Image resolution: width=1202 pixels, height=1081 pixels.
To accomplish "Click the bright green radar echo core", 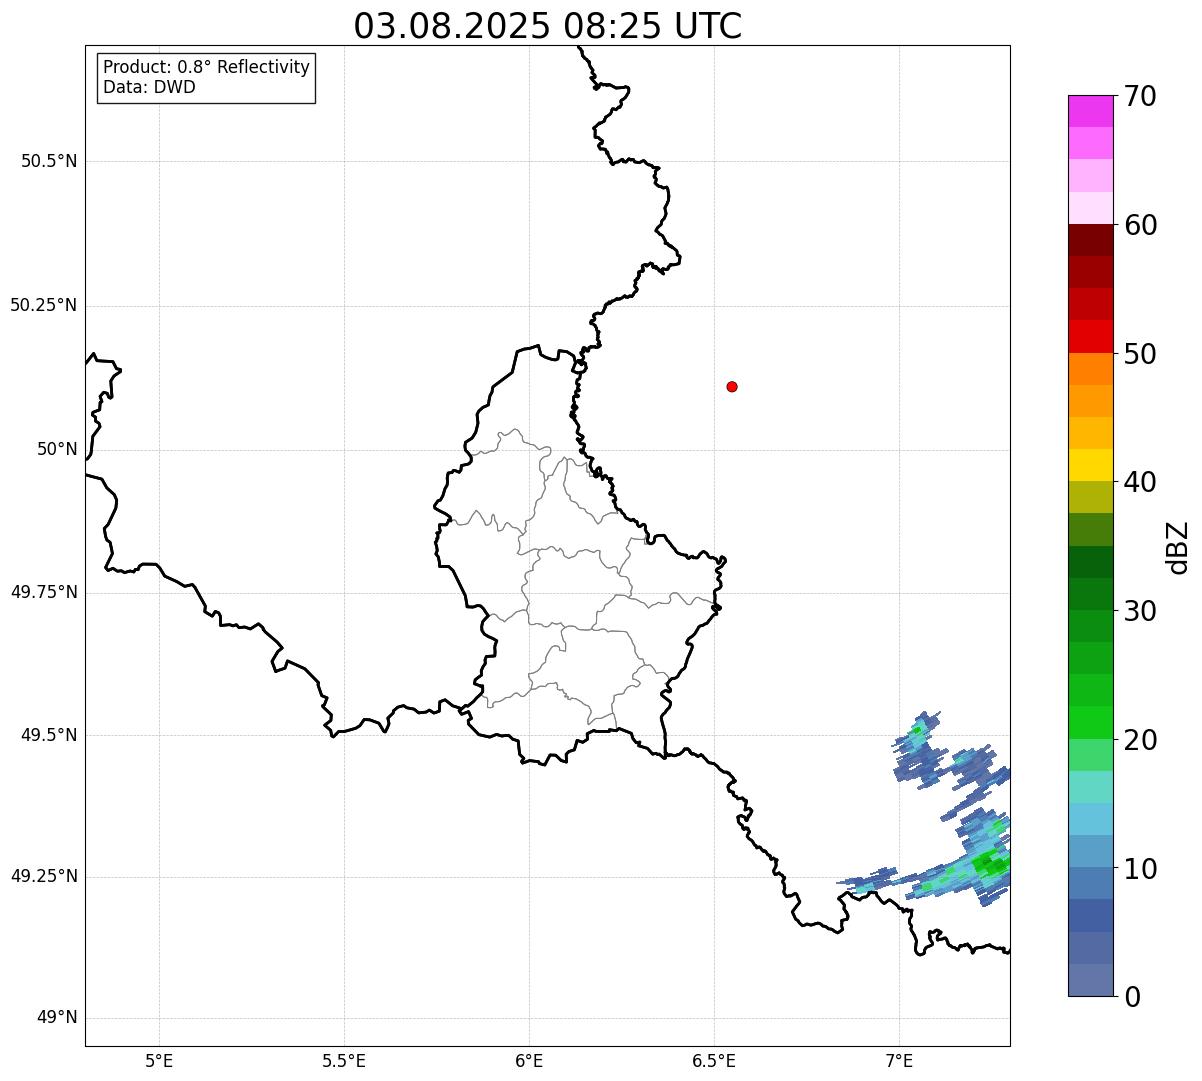I will 990,863.
